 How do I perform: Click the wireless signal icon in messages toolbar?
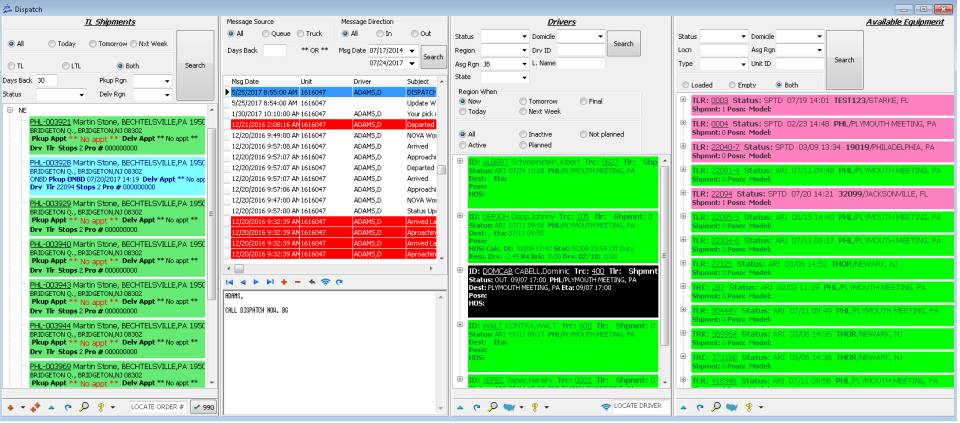pyautogui.click(x=325, y=282)
